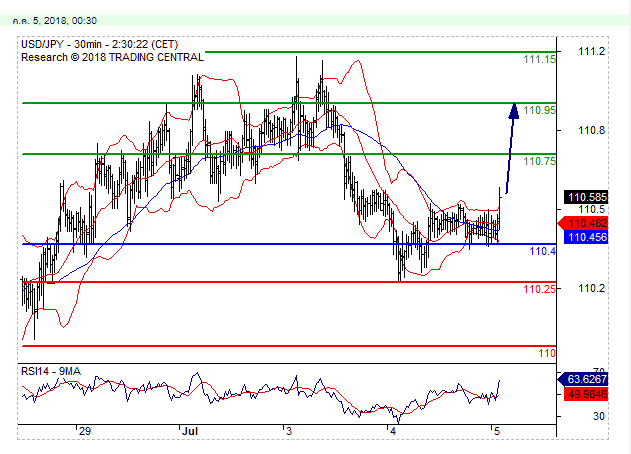The image size is (631, 454).
Task: Click the date header ค.ศ. 5, 2018, 00:30
Action: pyautogui.click(x=55, y=21)
